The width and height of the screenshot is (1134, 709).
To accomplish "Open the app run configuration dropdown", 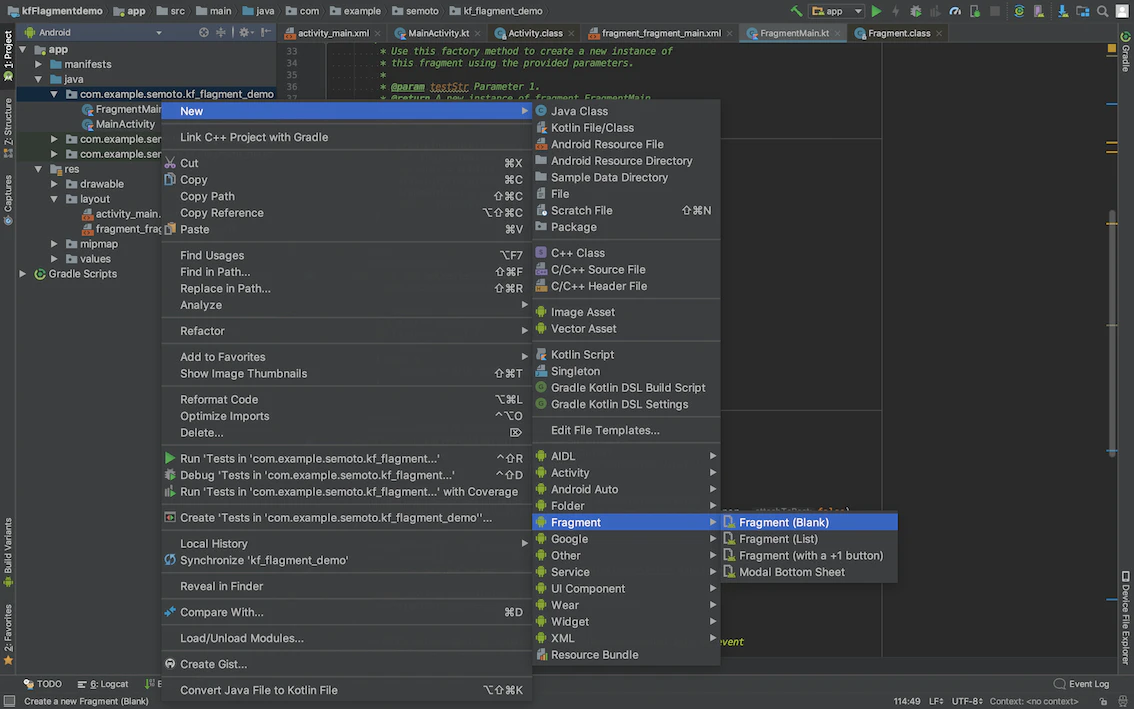I will 837,11.
